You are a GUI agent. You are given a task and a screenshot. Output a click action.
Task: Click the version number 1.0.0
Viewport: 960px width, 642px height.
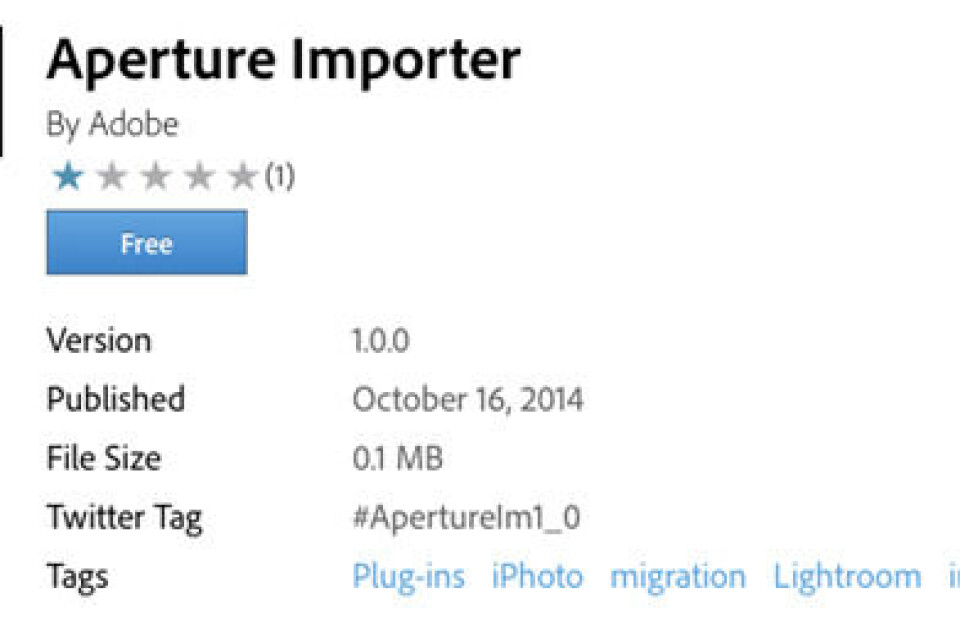(x=380, y=340)
